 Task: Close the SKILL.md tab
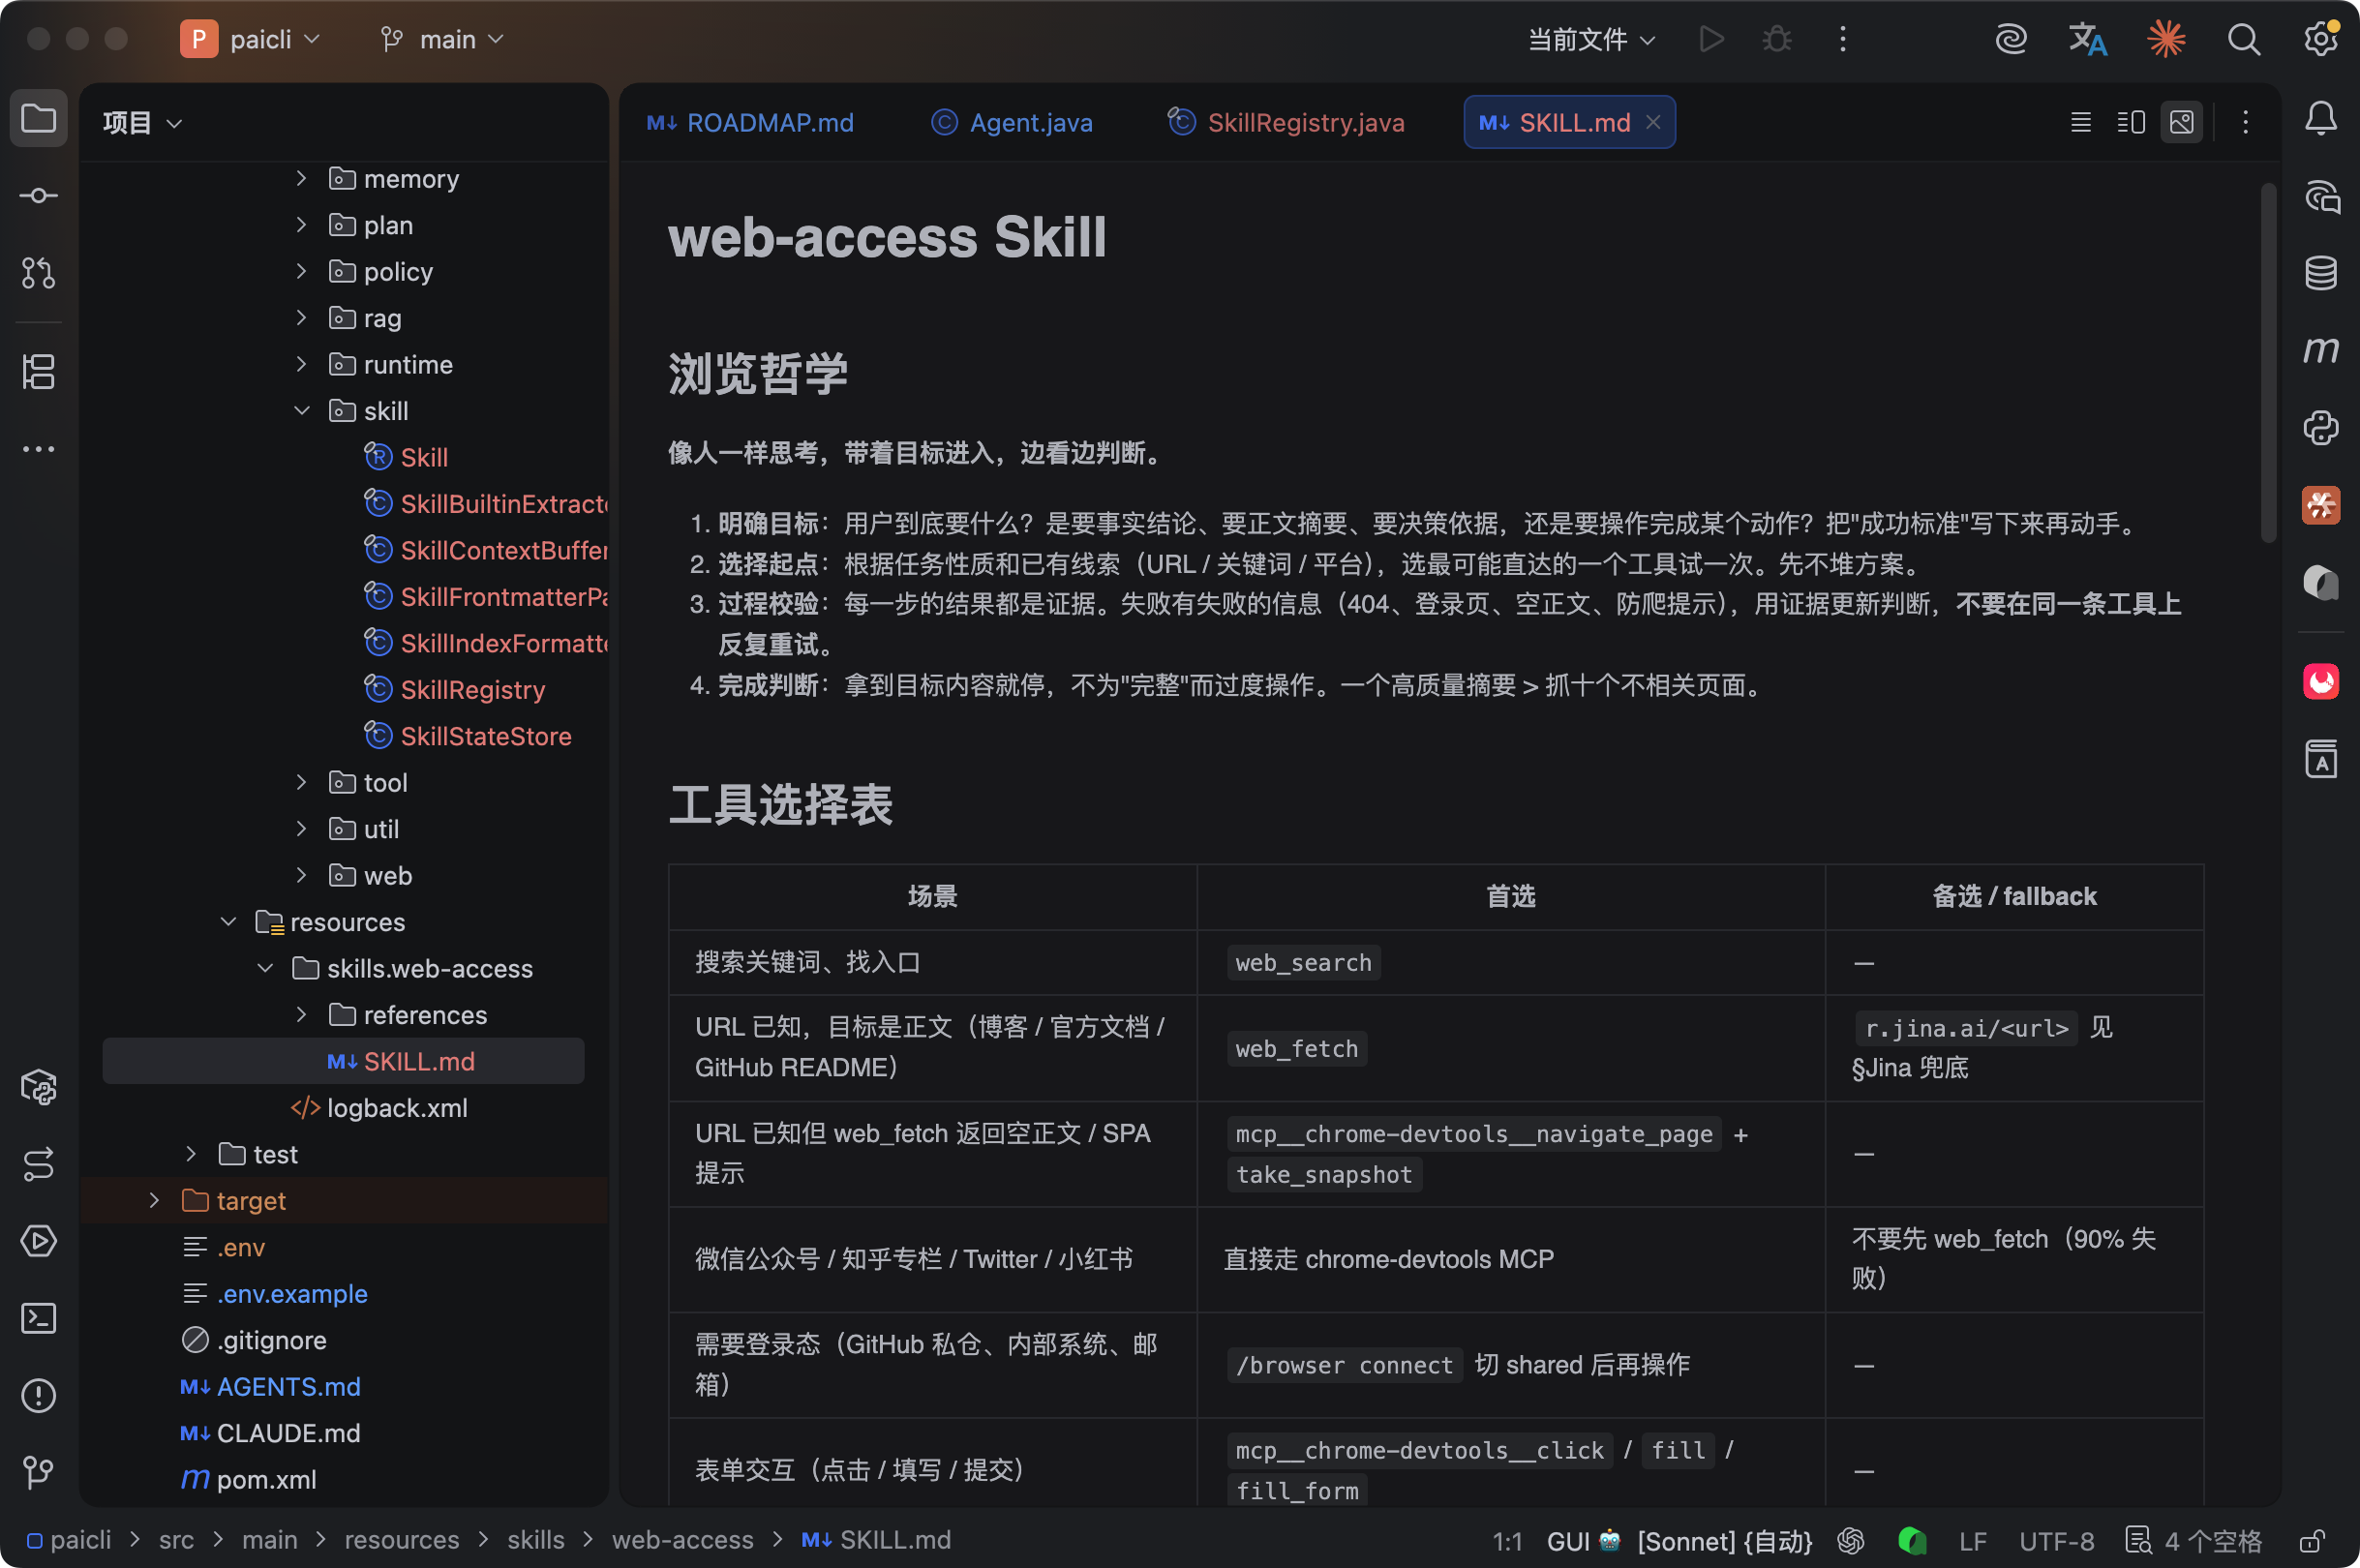pyautogui.click(x=1653, y=122)
